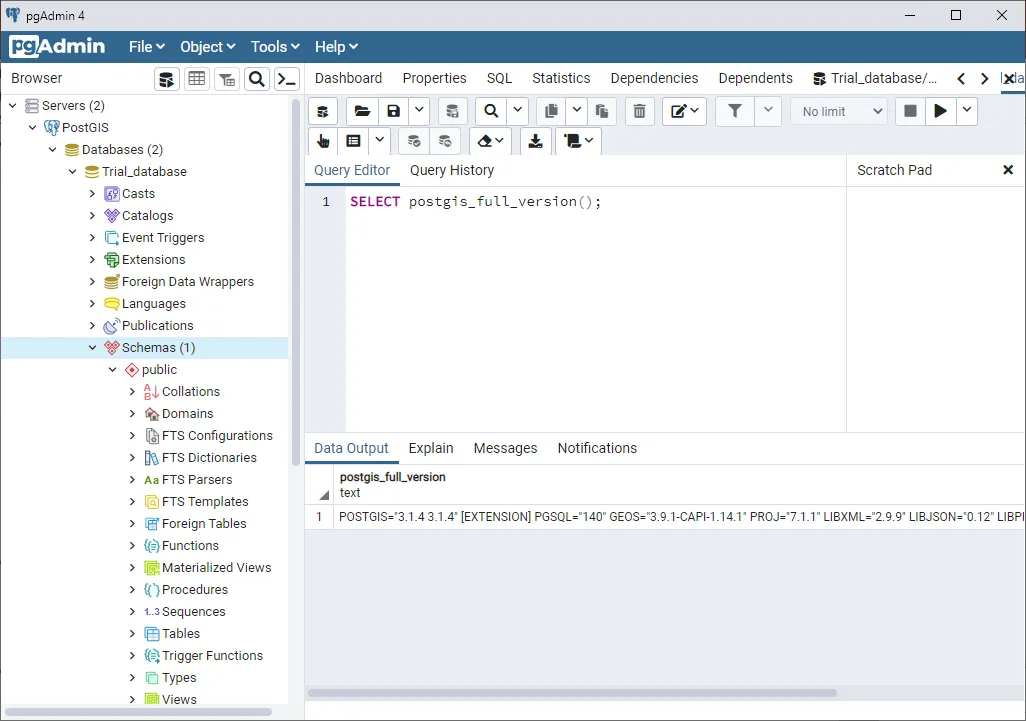The image size is (1026, 721).
Task: Switch to the Statistics tab
Action: point(561,79)
